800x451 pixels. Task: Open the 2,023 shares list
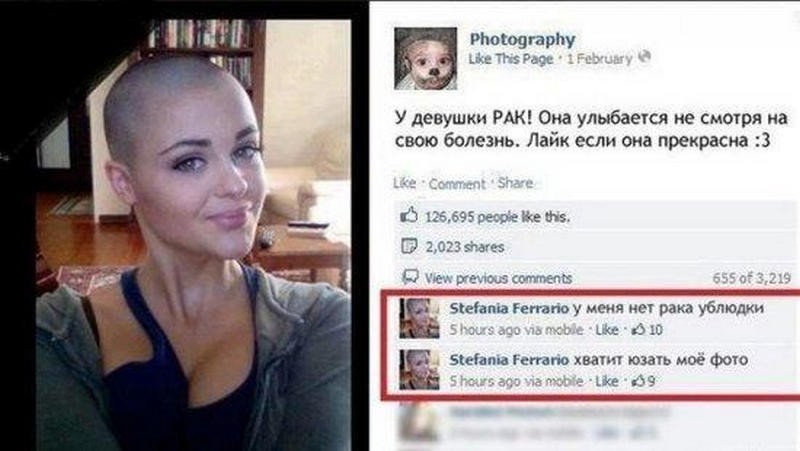point(465,247)
